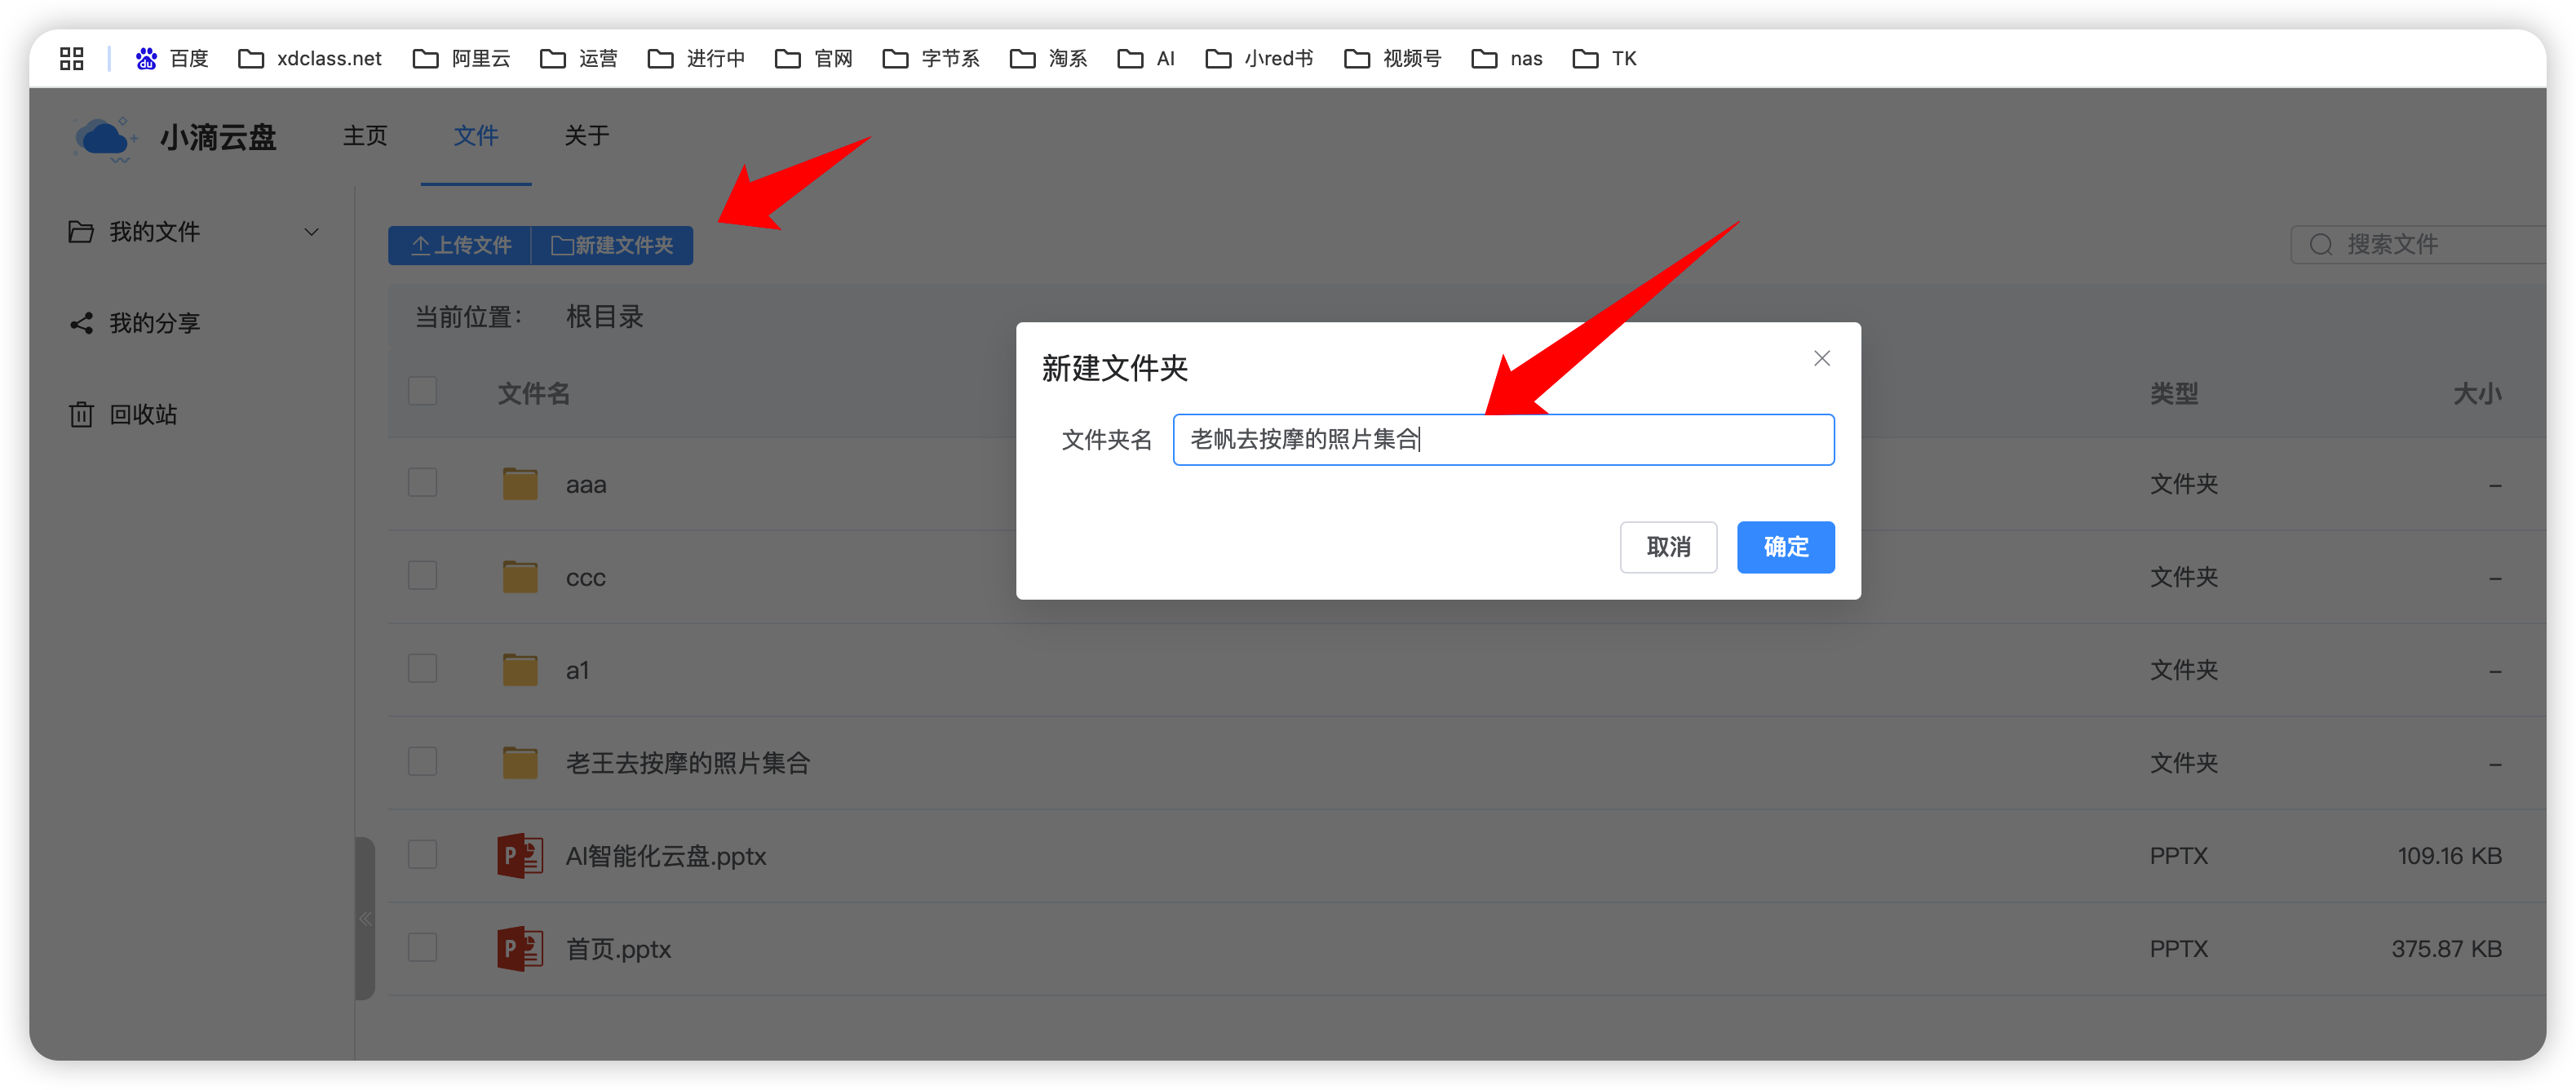This screenshot has width=2576, height=1090.
Task: Tick the select-all checkbox in header
Action: point(422,391)
